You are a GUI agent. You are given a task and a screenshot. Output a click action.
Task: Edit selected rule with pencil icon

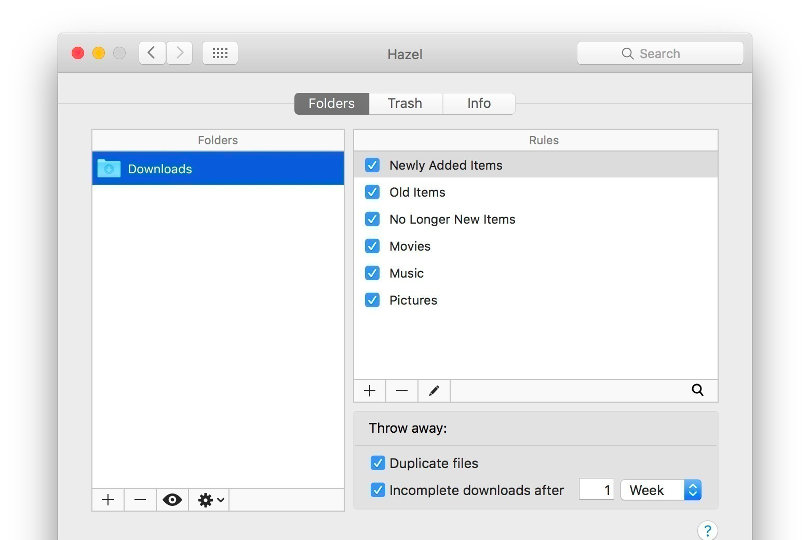tap(434, 391)
